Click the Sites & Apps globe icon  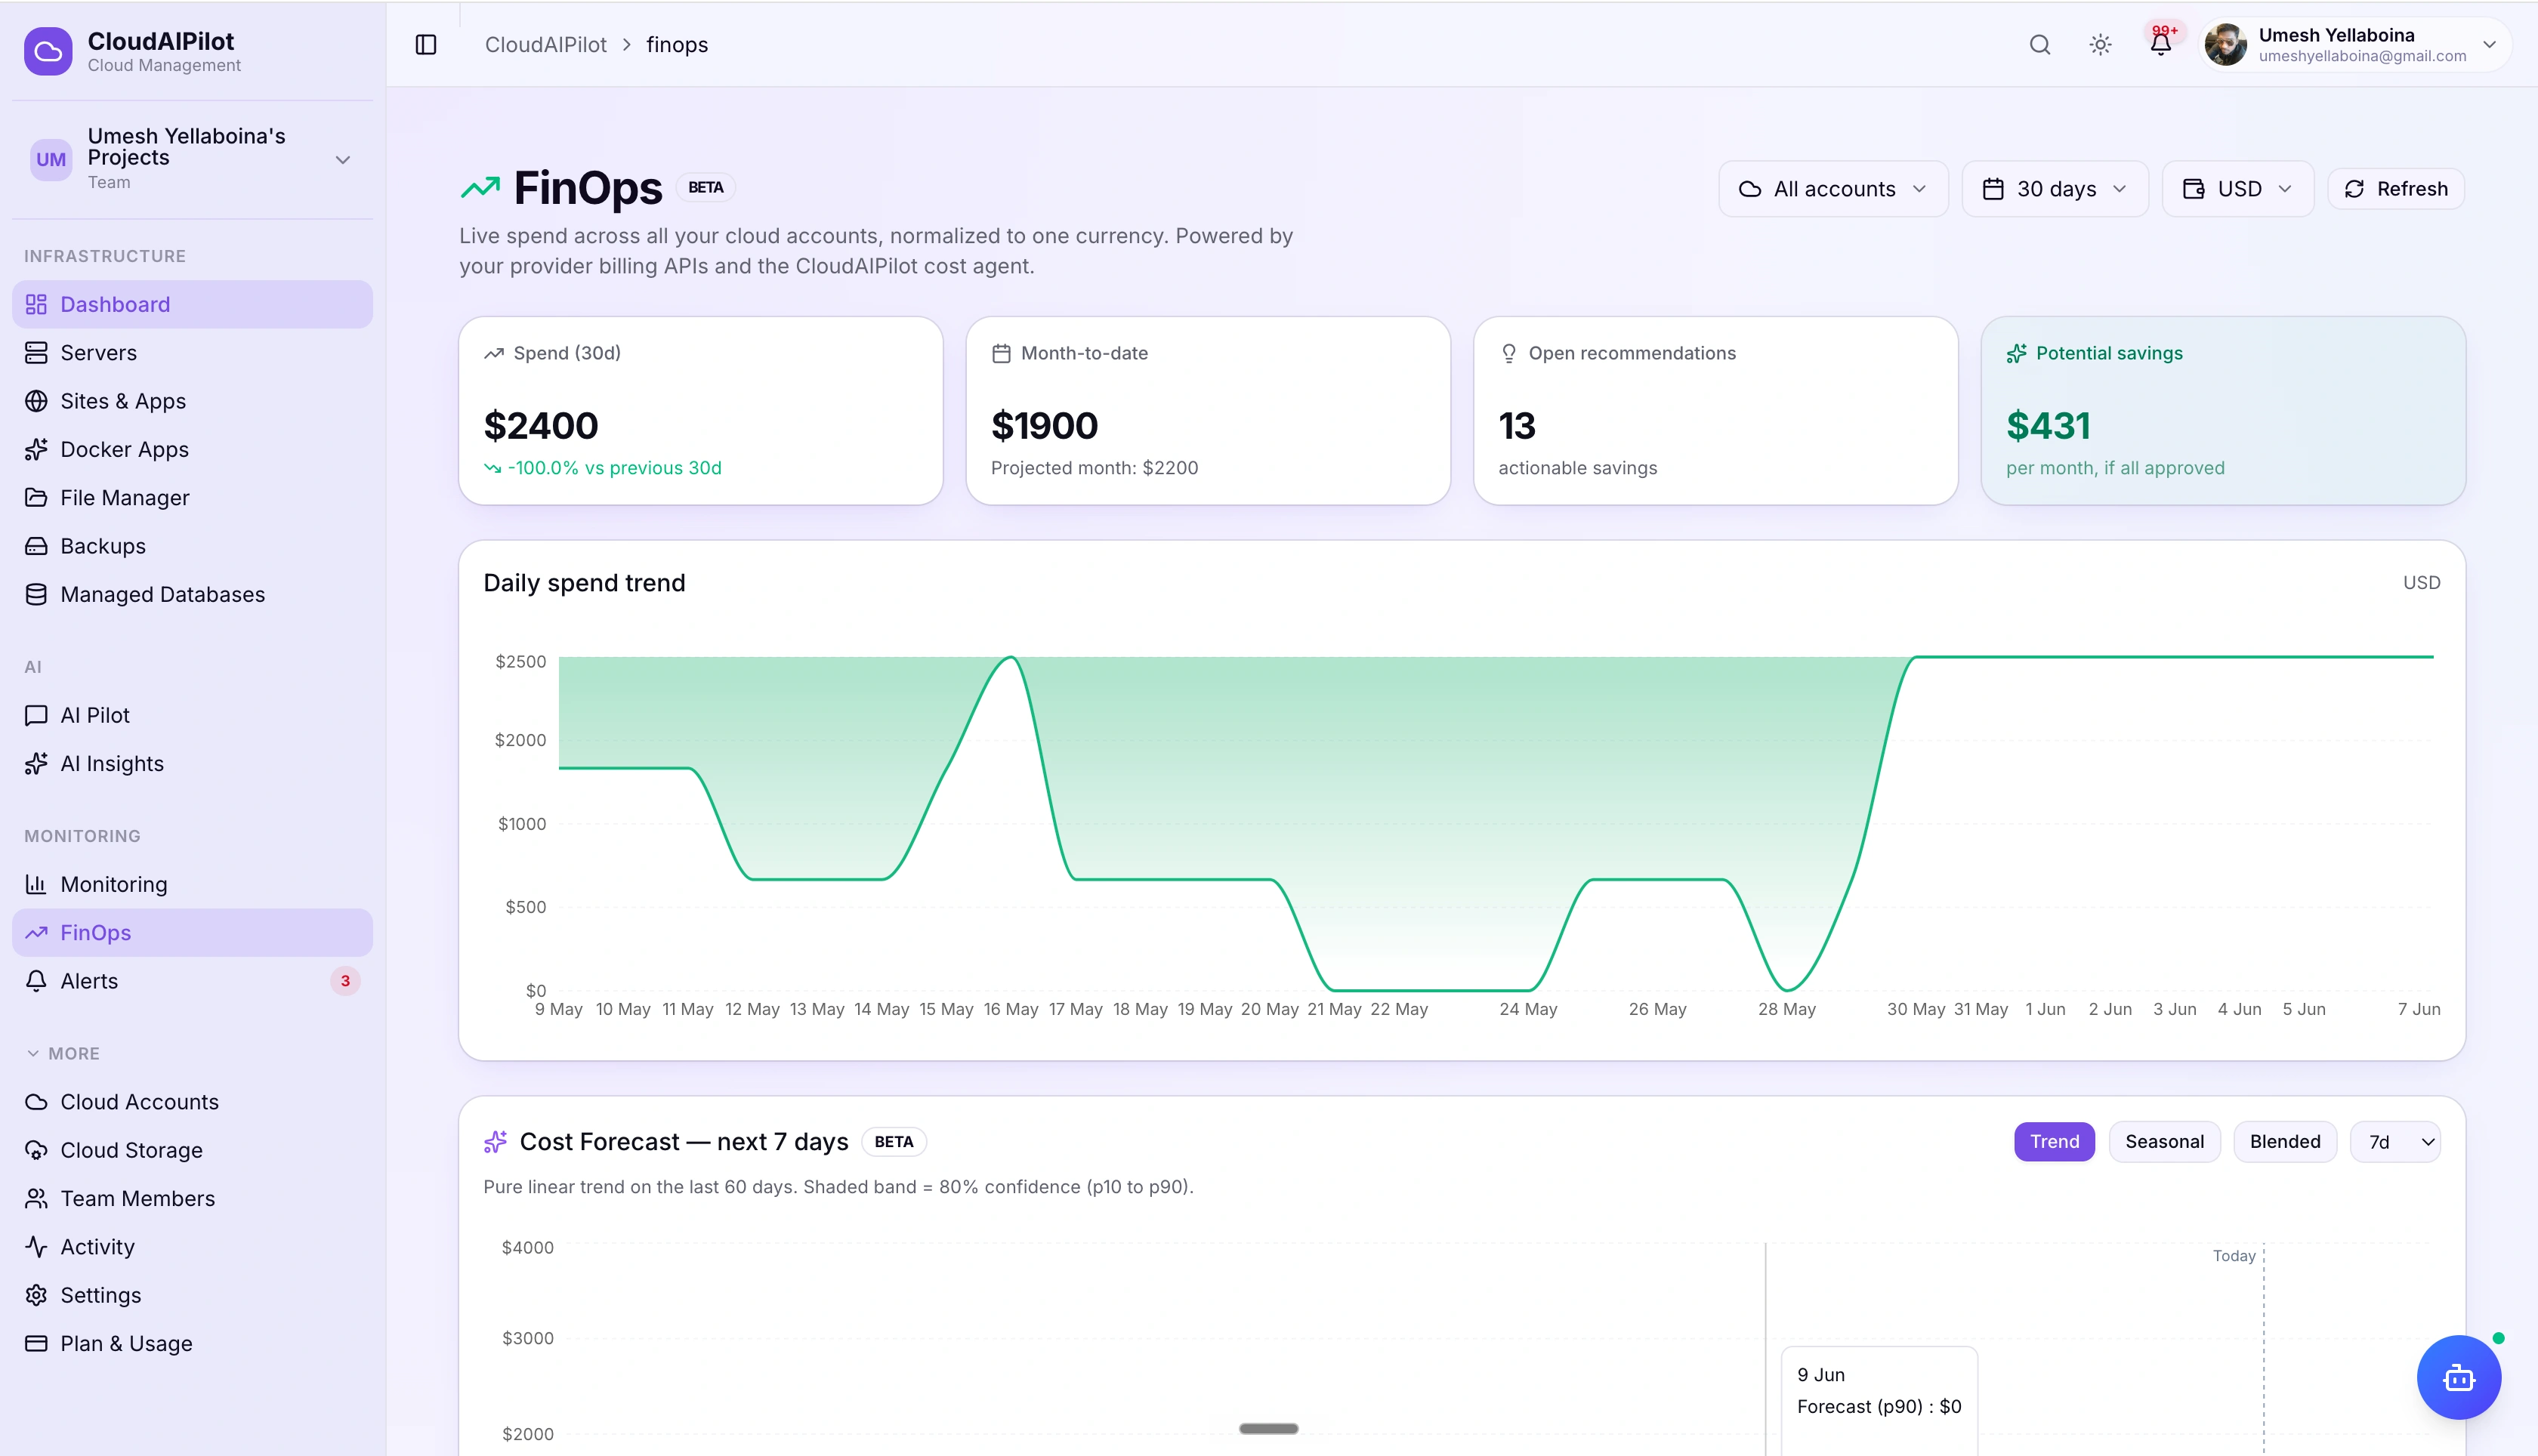pos(36,401)
